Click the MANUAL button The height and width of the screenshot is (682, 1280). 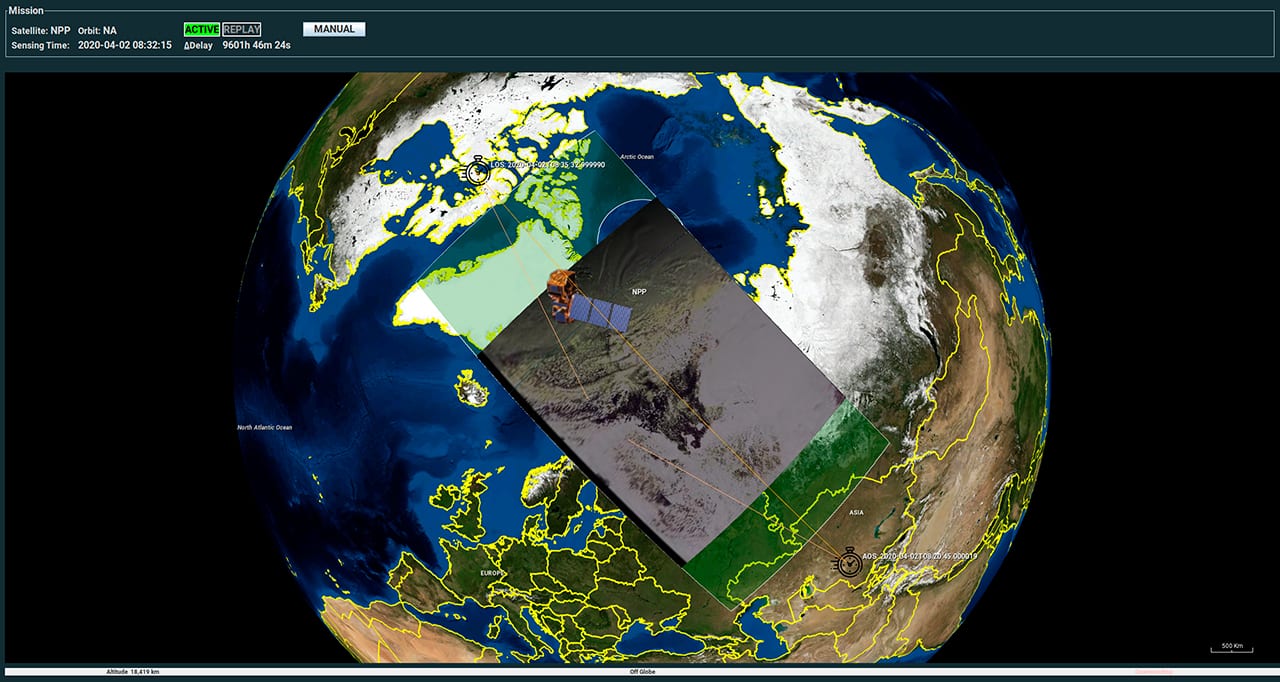(334, 30)
